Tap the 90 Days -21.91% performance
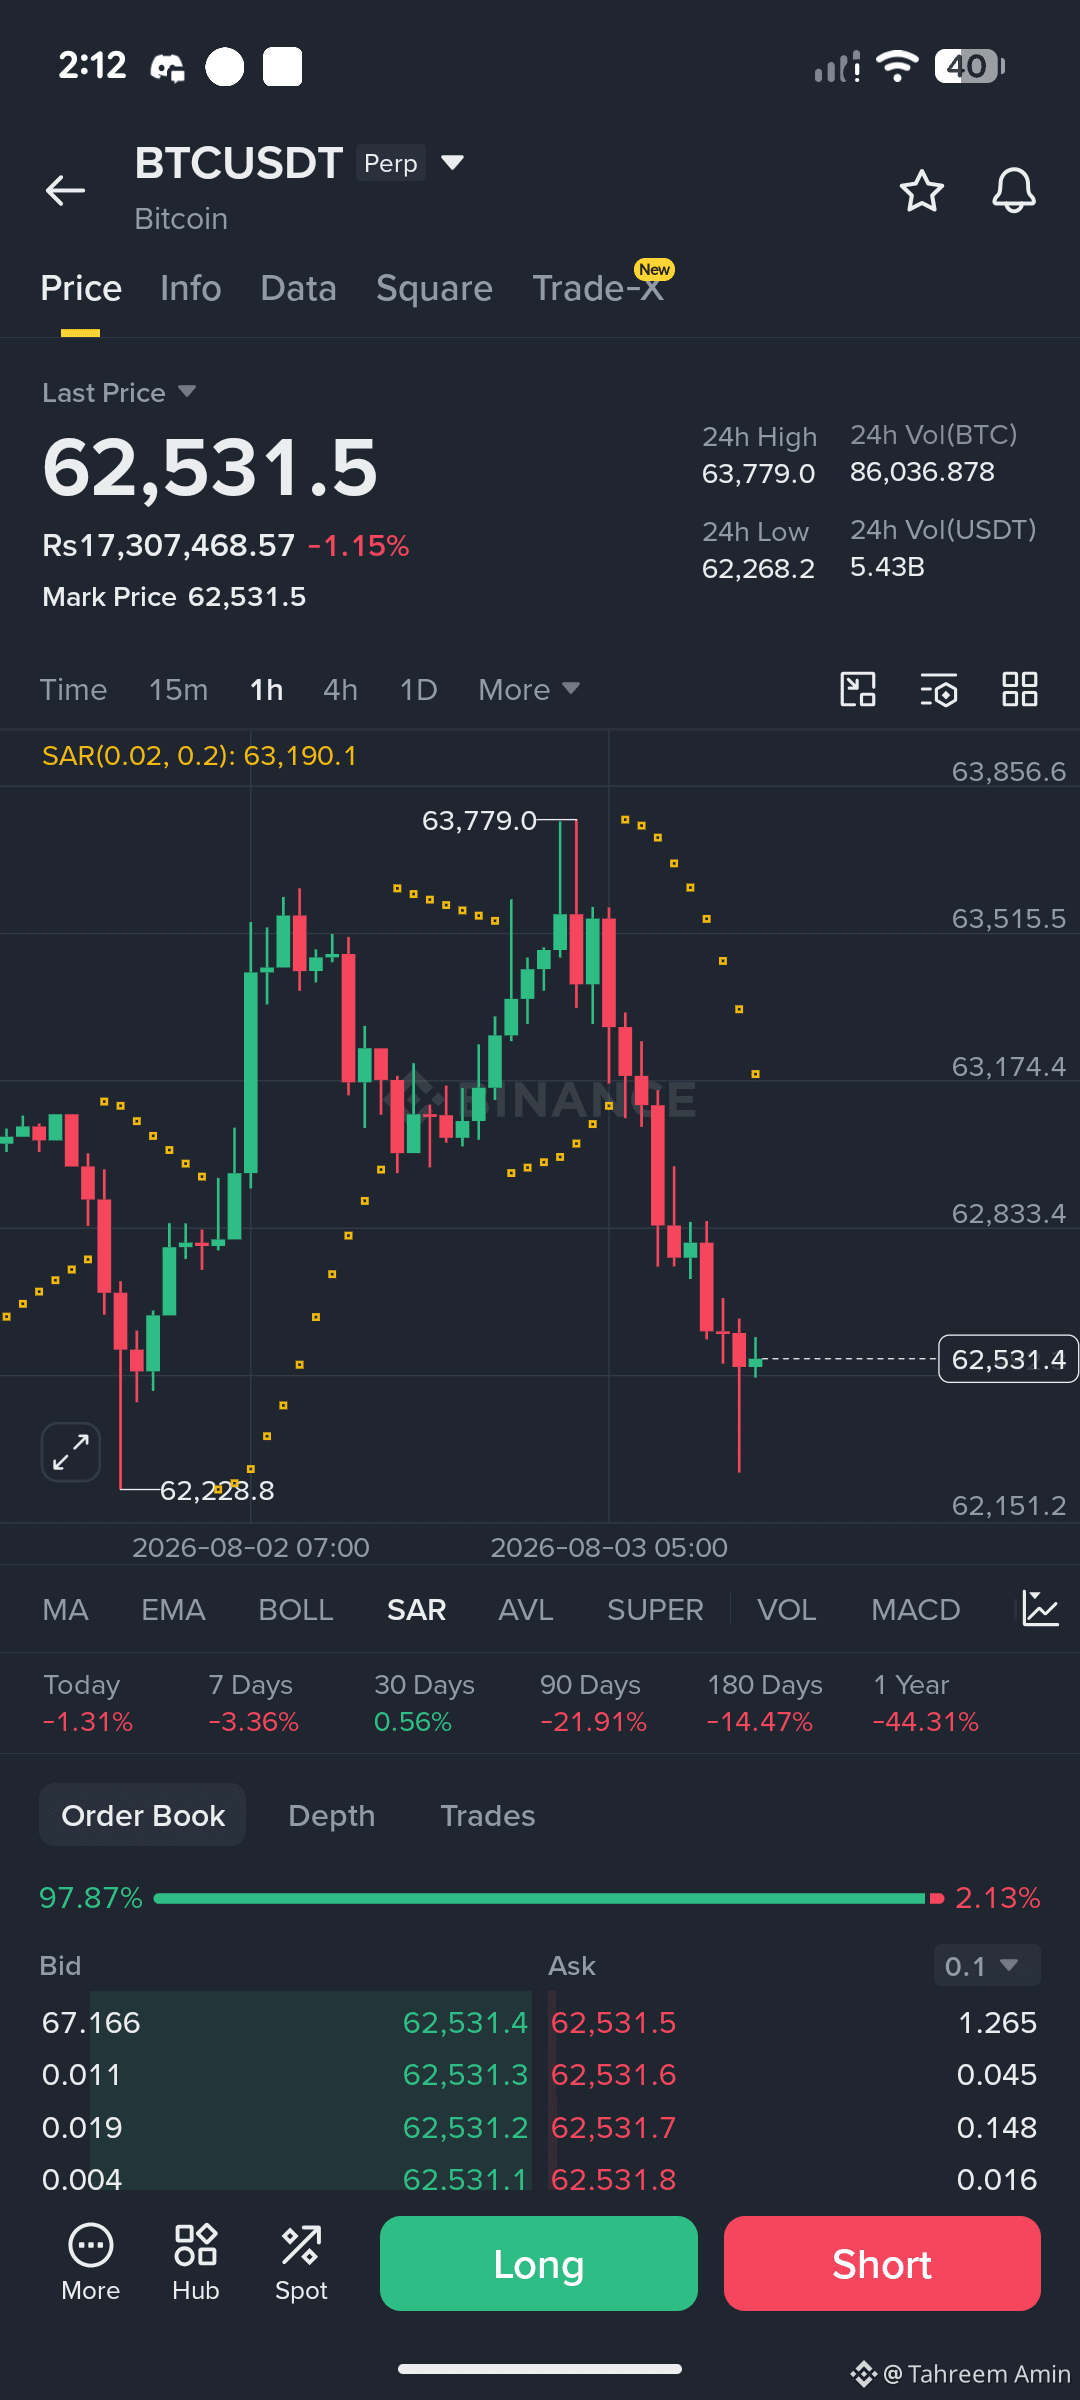This screenshot has width=1080, height=2400. point(593,1703)
